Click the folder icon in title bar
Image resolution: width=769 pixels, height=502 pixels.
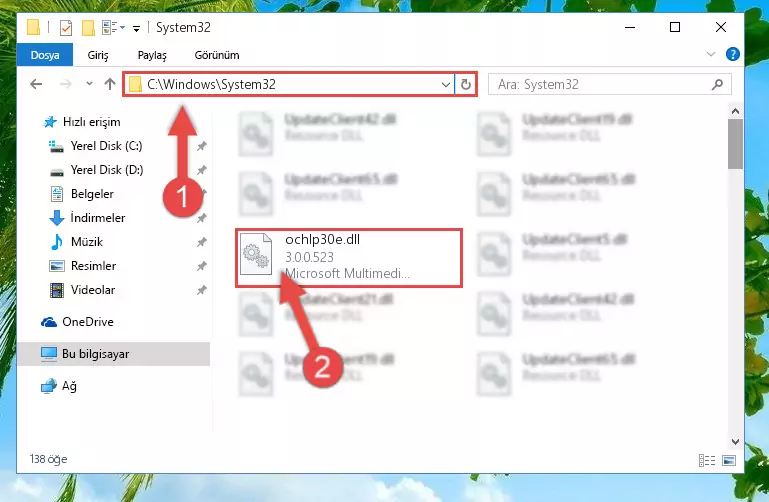(x=33, y=27)
